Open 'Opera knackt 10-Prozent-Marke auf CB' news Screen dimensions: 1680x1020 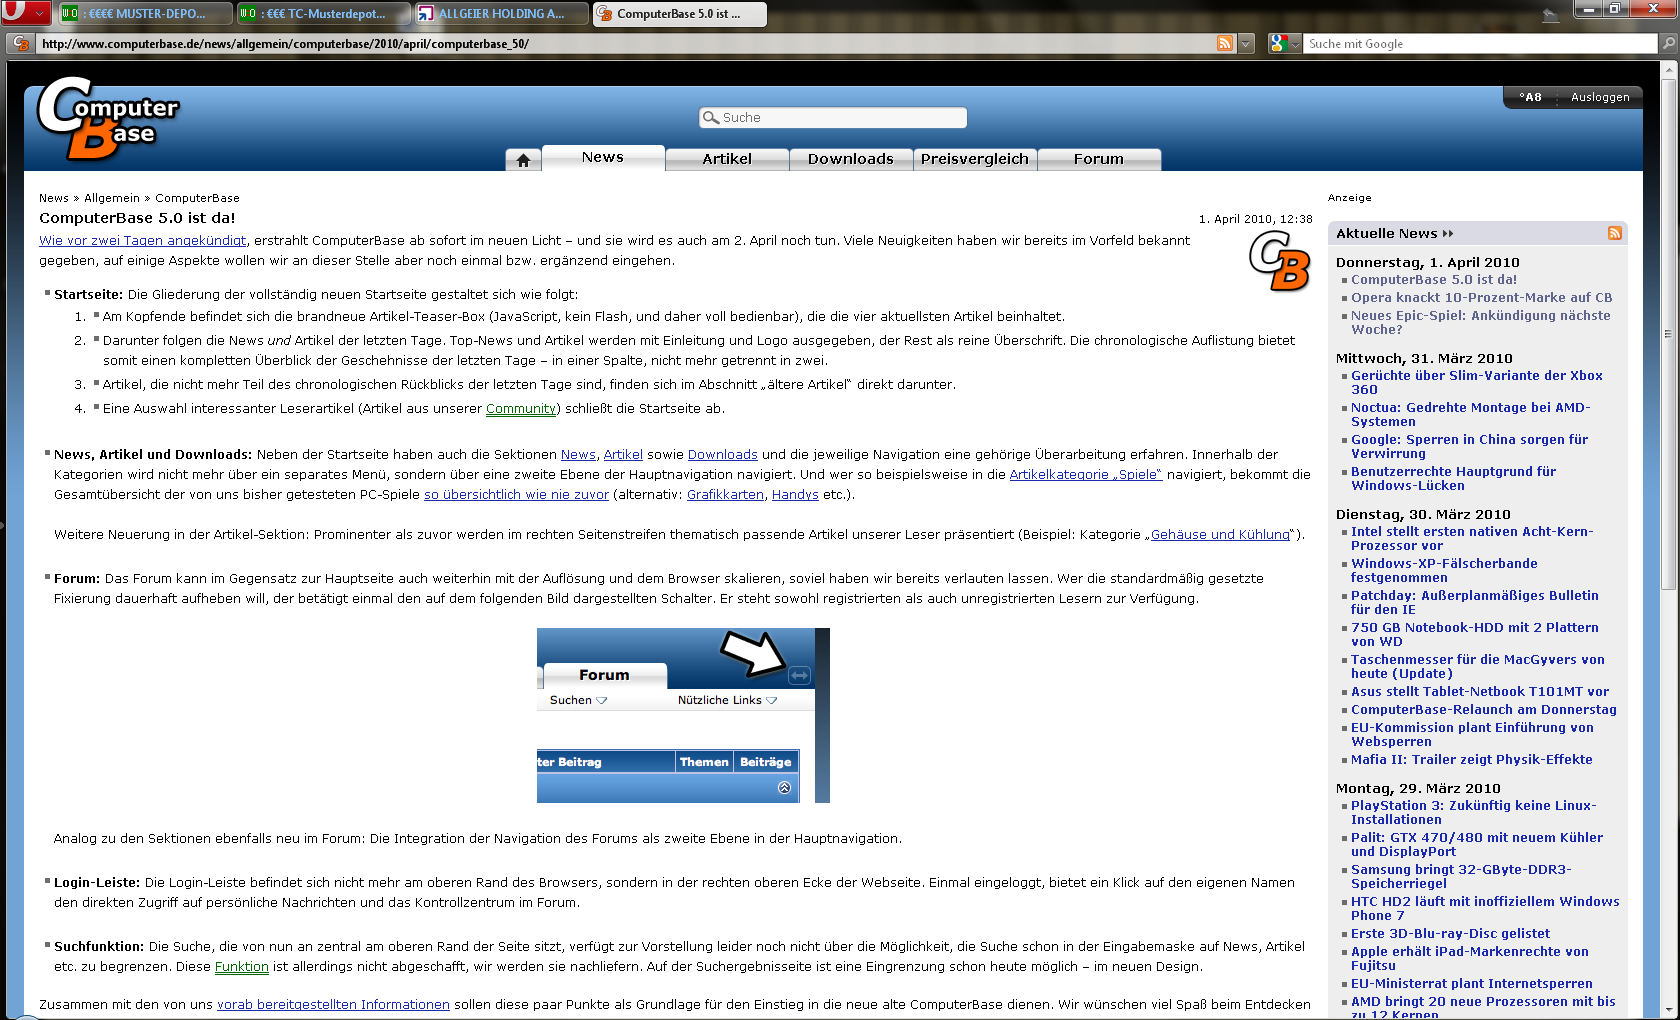click(1481, 298)
